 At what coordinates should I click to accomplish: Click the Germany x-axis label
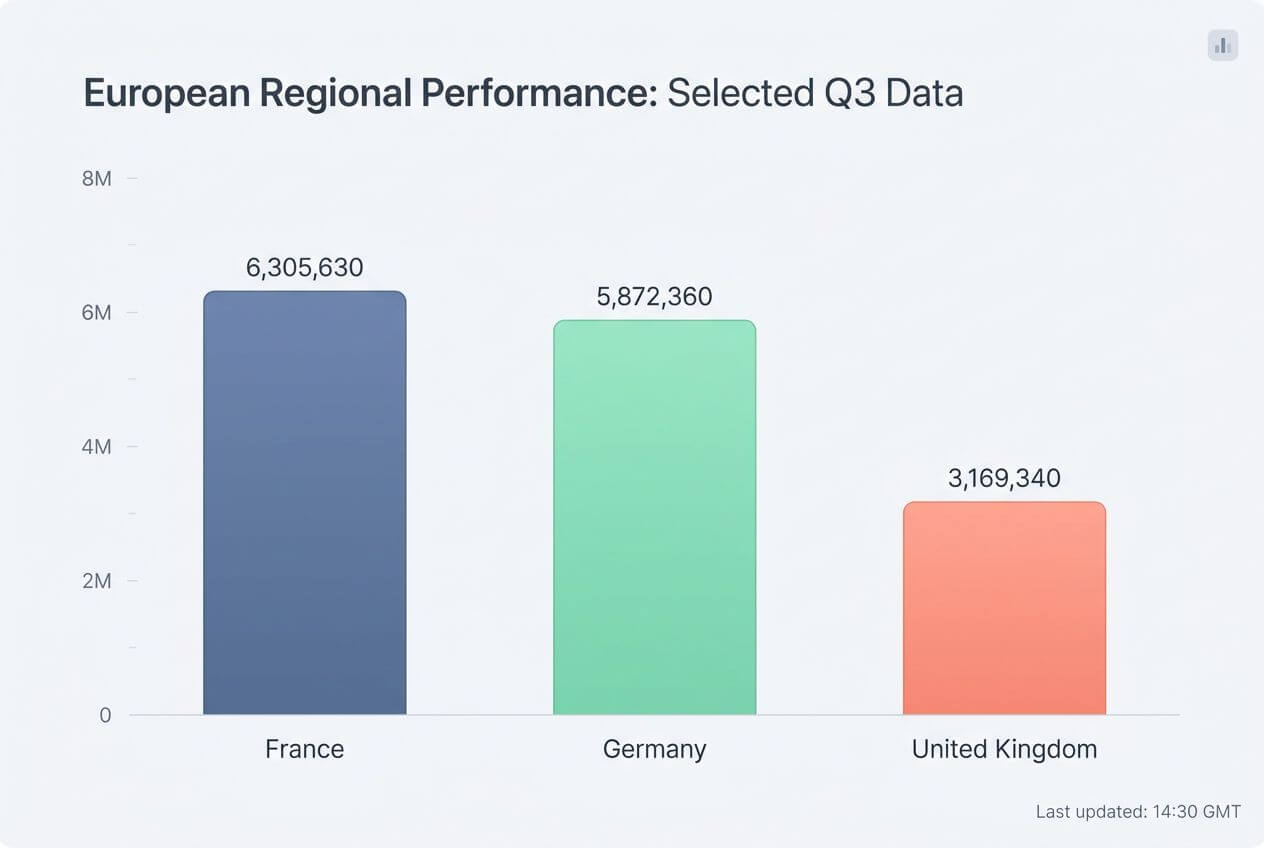click(x=654, y=749)
